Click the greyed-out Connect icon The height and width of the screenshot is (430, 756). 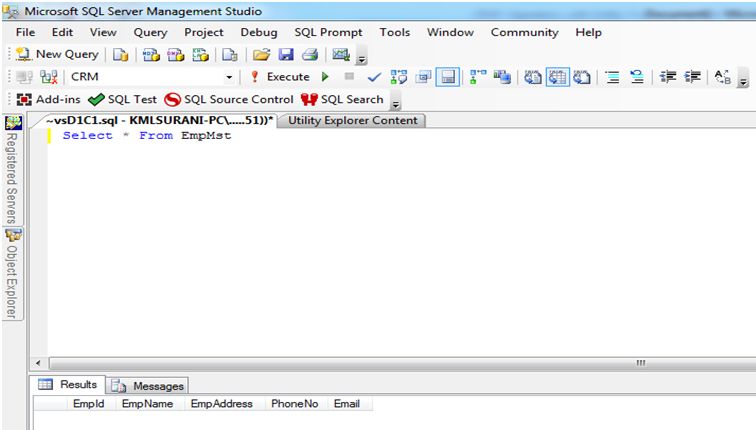pos(24,77)
